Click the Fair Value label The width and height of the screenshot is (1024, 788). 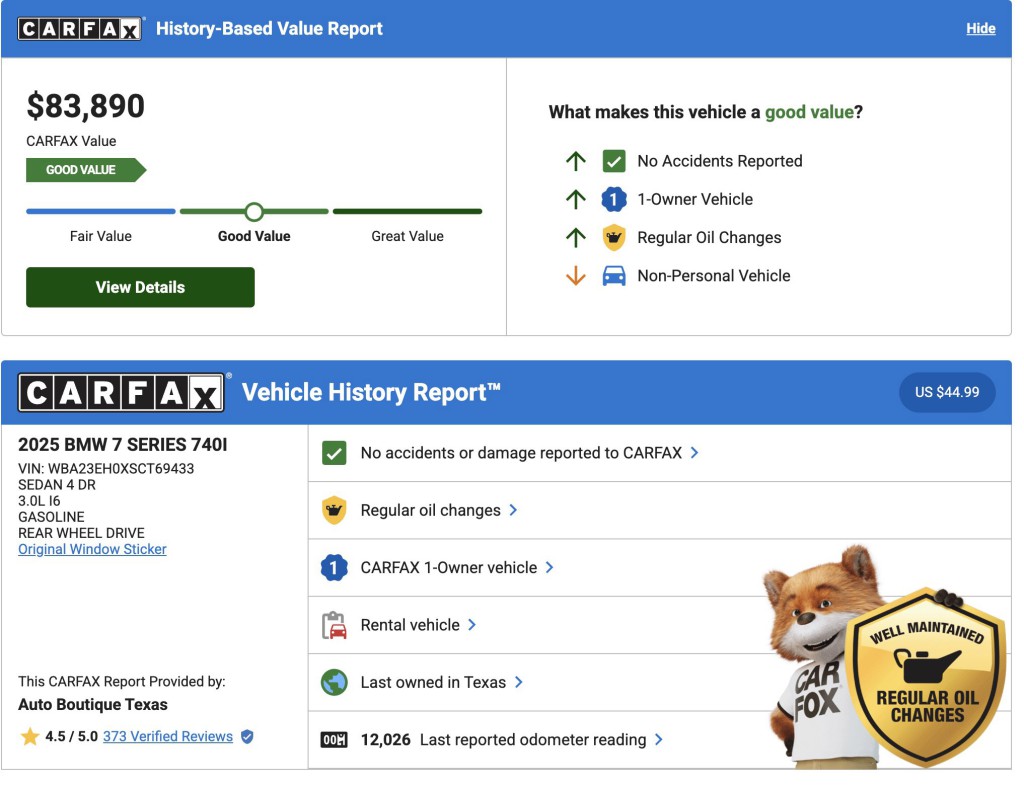[101, 236]
